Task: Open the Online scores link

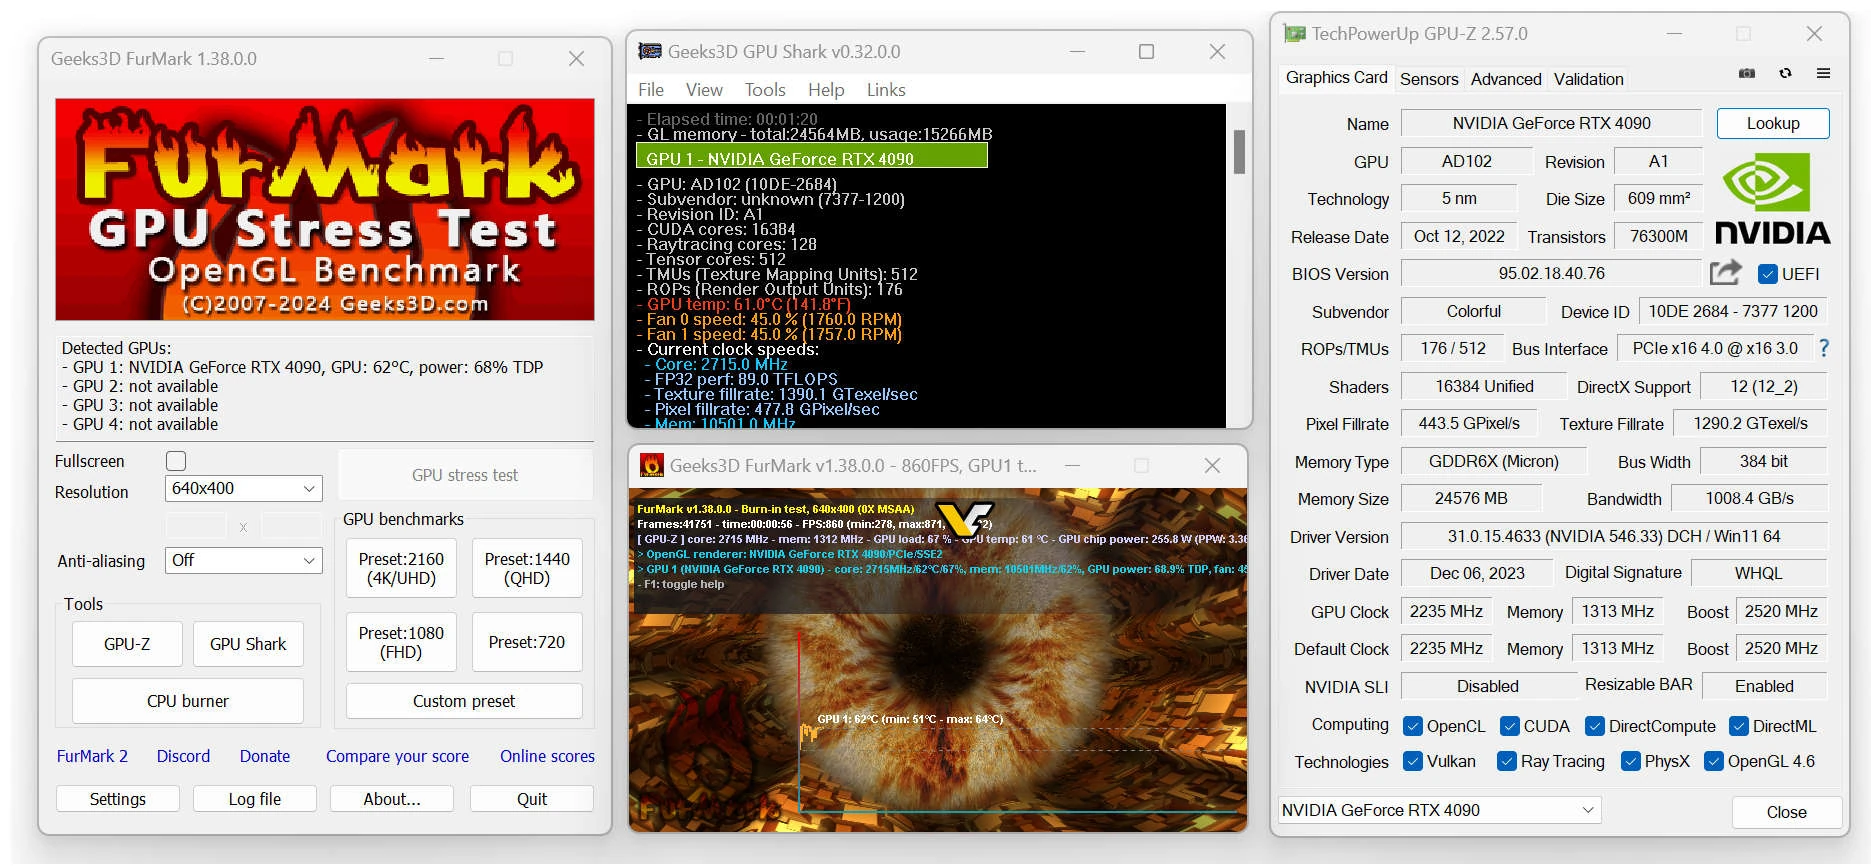Action: click(547, 756)
